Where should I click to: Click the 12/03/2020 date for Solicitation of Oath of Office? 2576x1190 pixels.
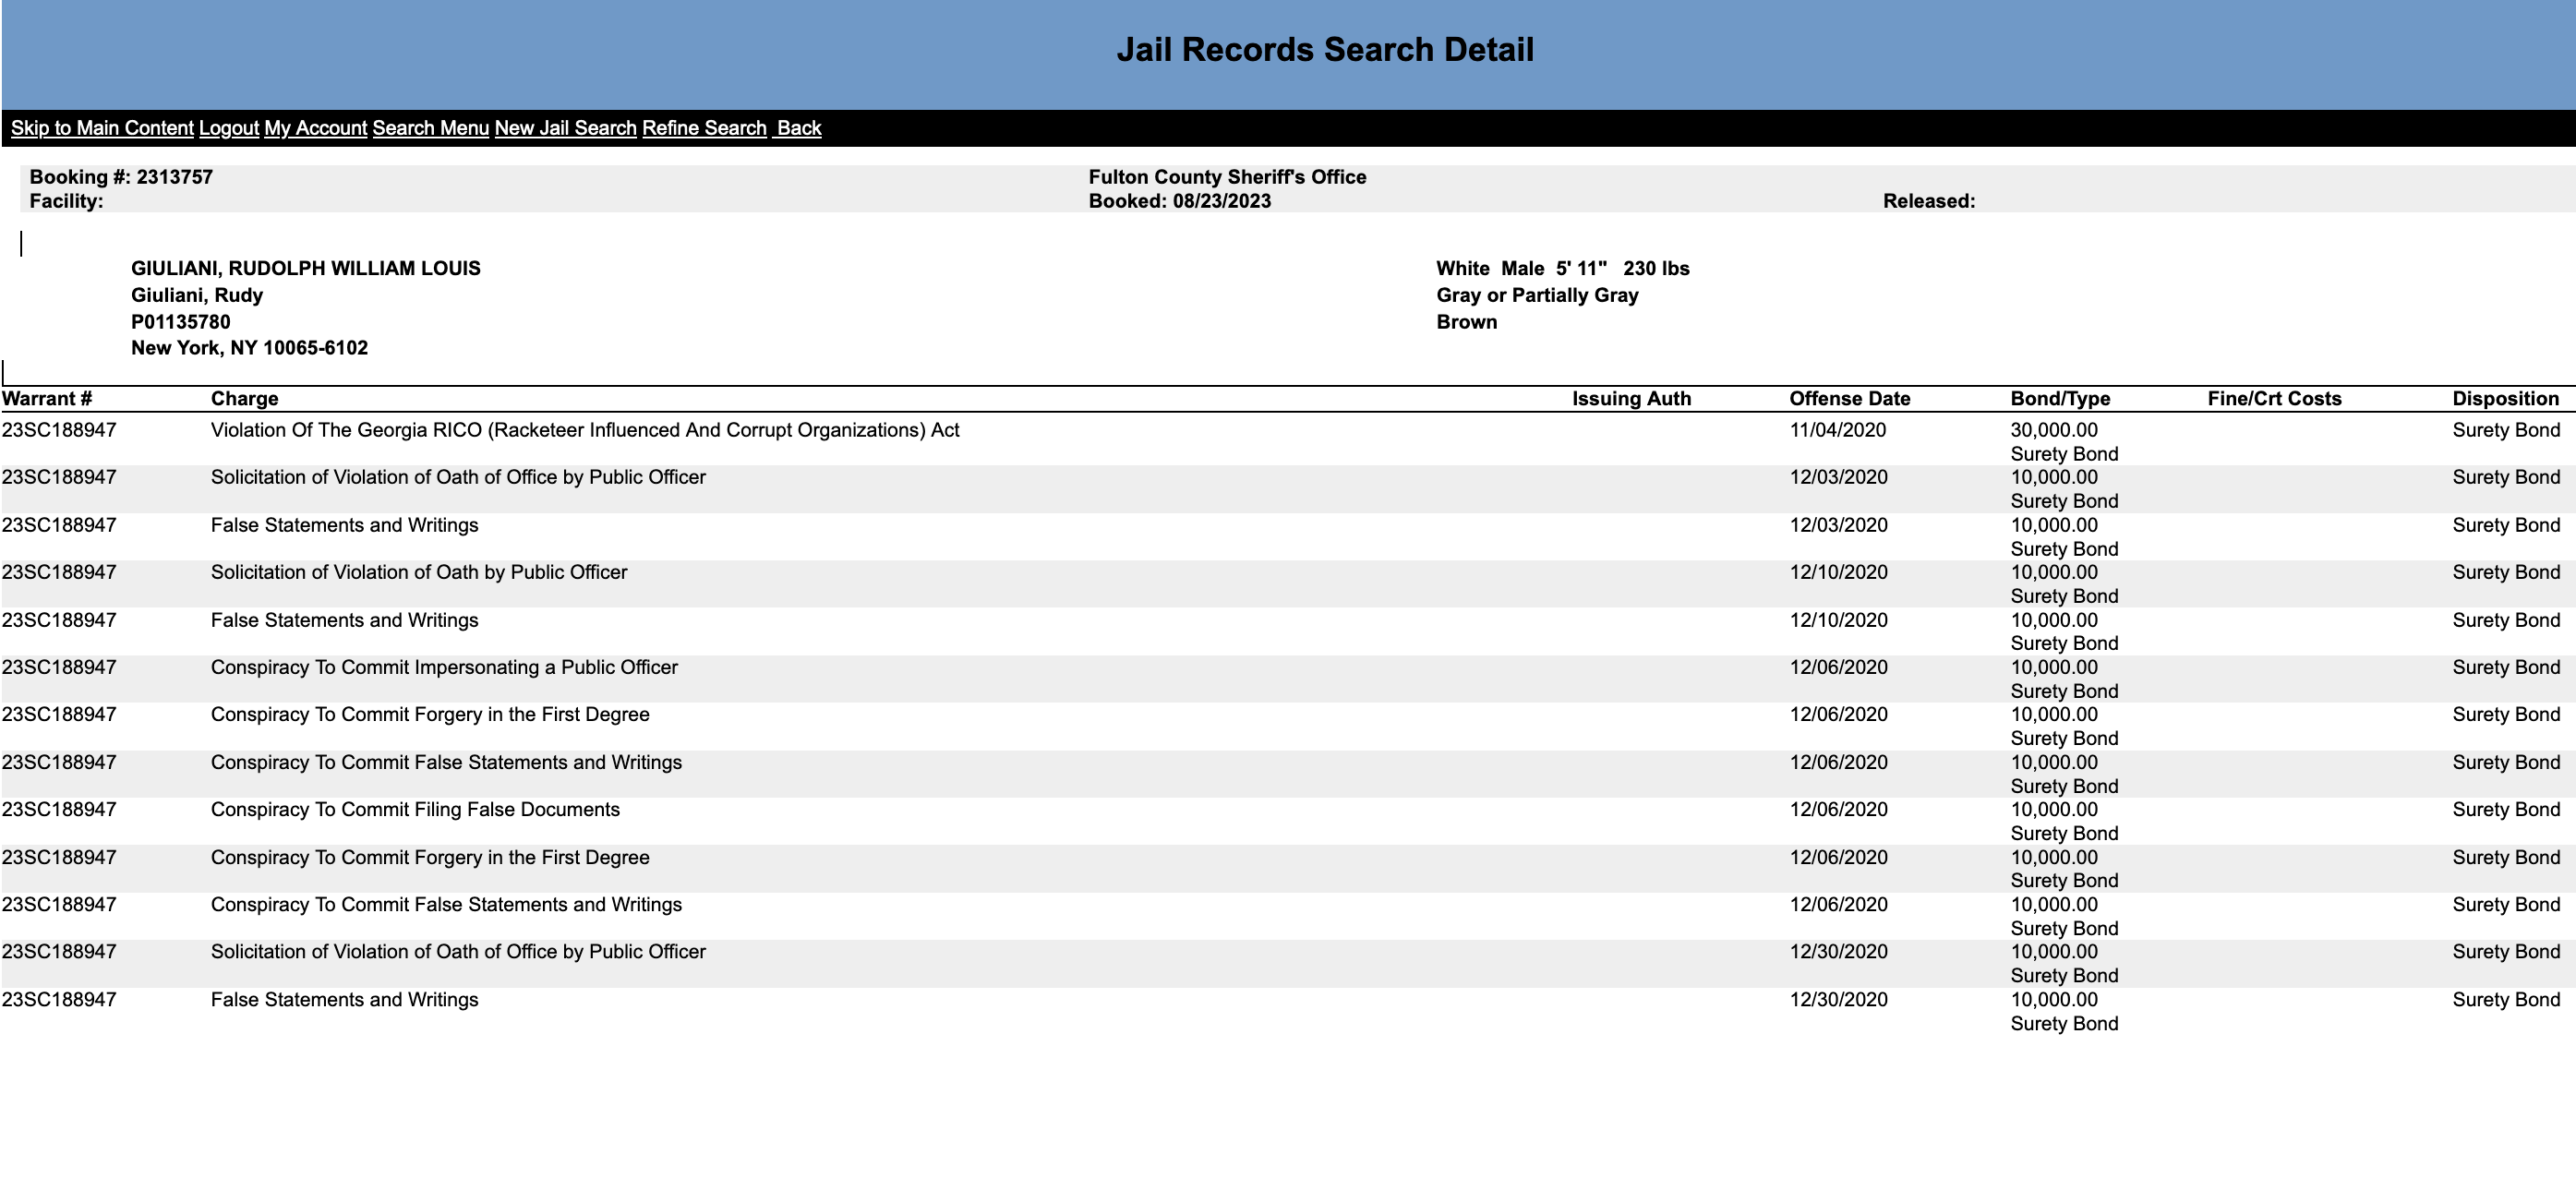(x=1838, y=477)
